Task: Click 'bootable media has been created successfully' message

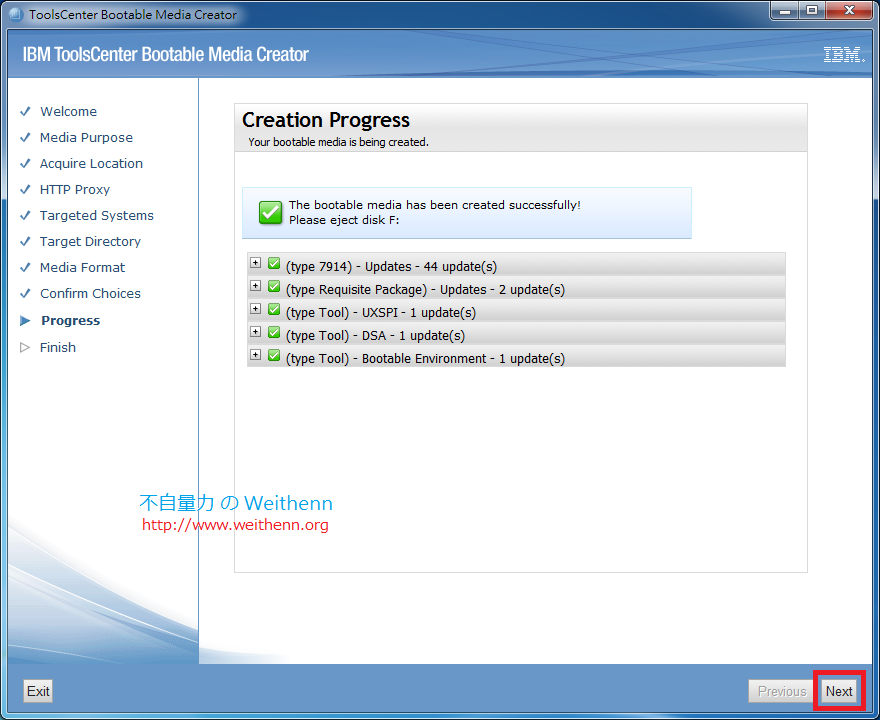Action: tap(435, 205)
